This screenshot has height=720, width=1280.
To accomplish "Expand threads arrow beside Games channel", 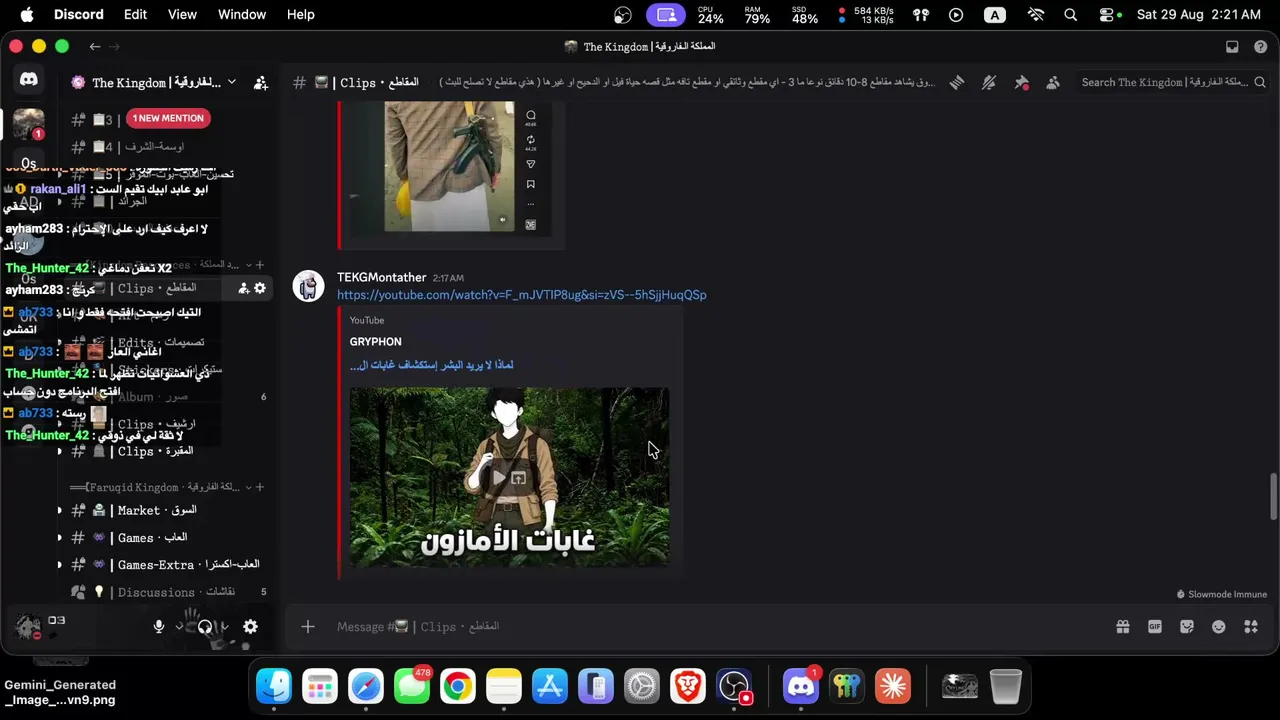I will (x=59, y=537).
